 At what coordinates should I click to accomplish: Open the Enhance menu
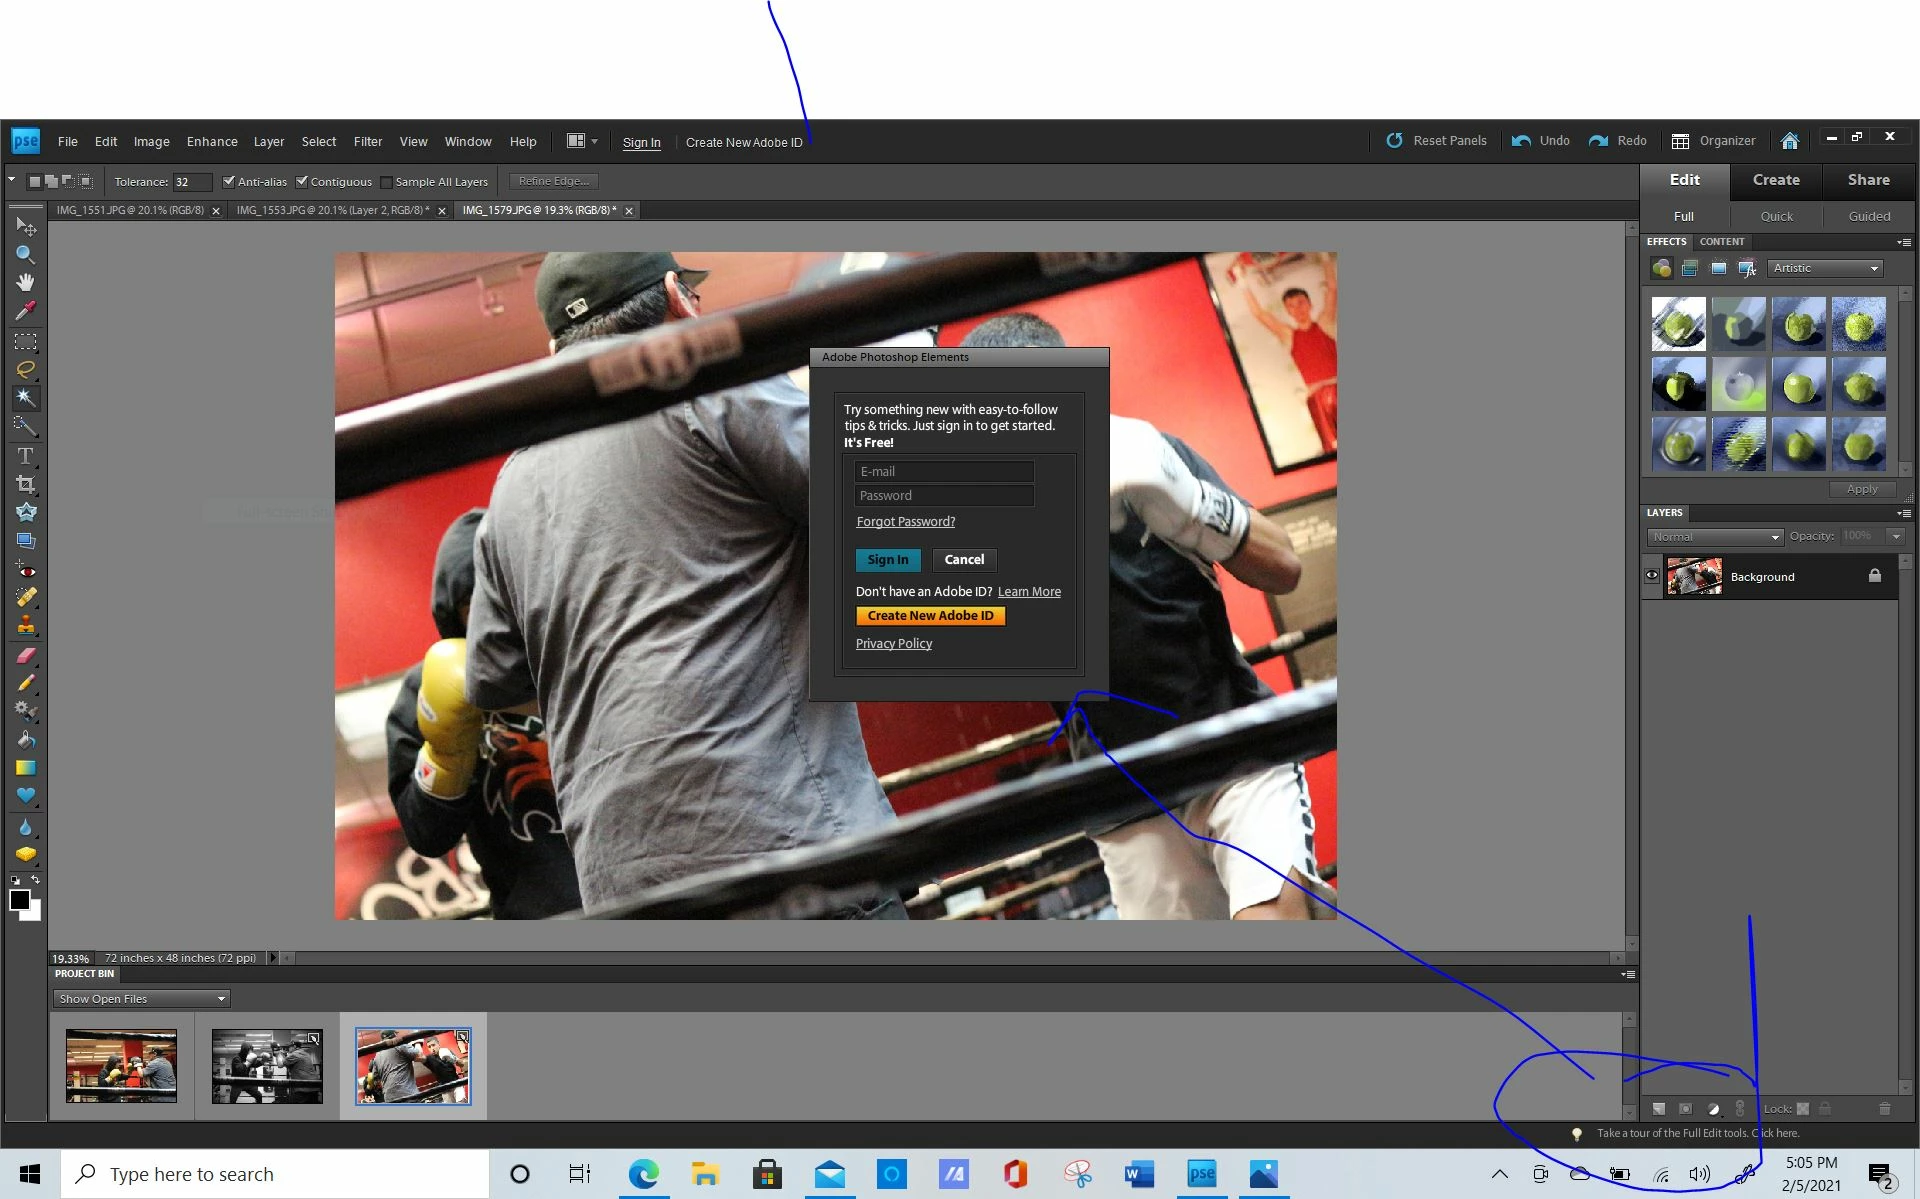tap(212, 142)
